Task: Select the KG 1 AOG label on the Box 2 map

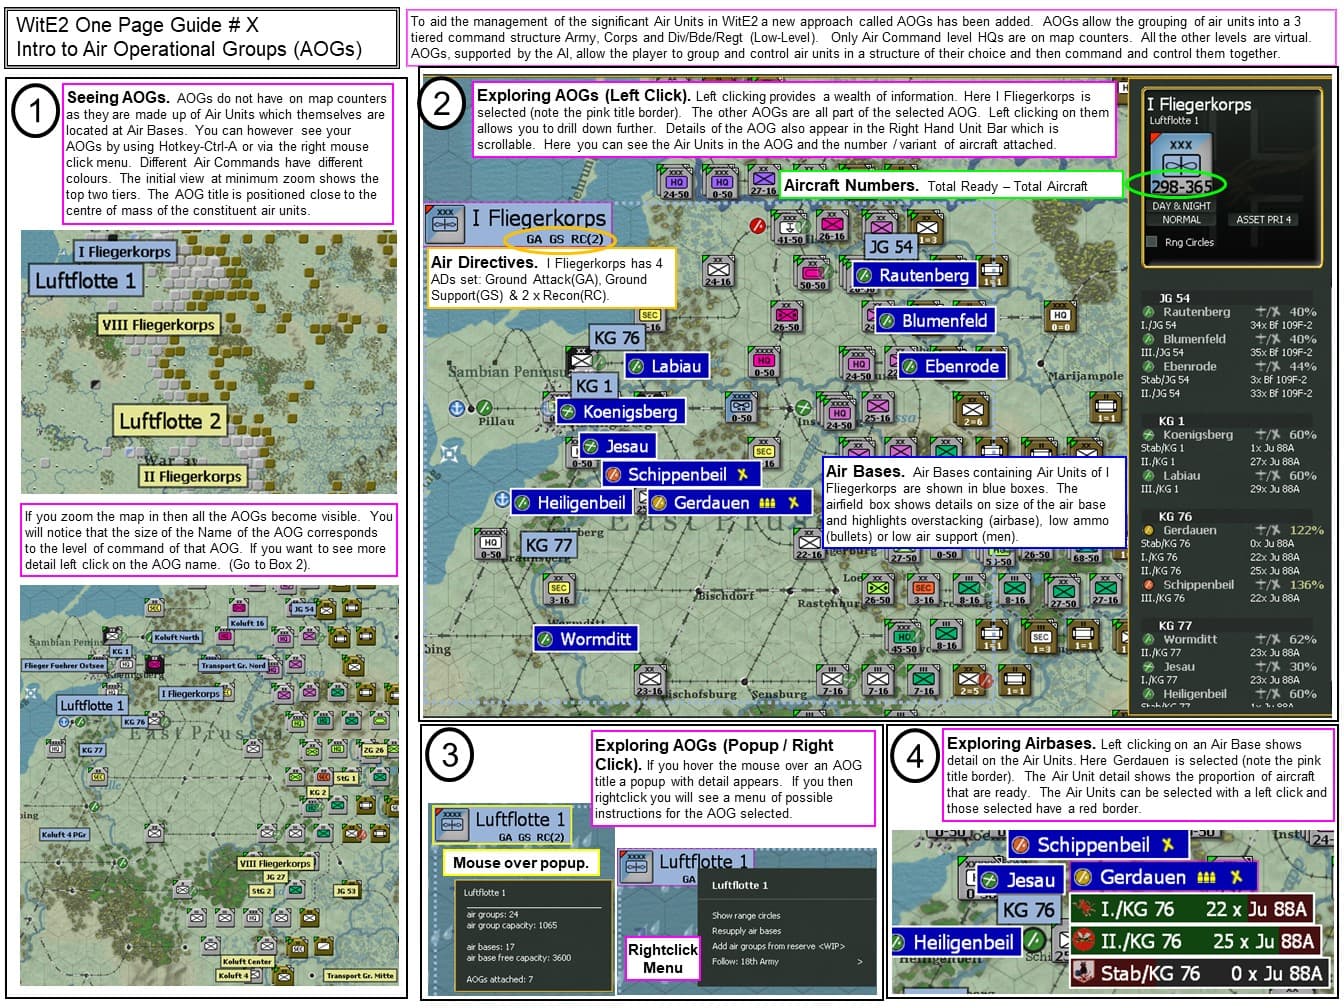Action: point(593,385)
